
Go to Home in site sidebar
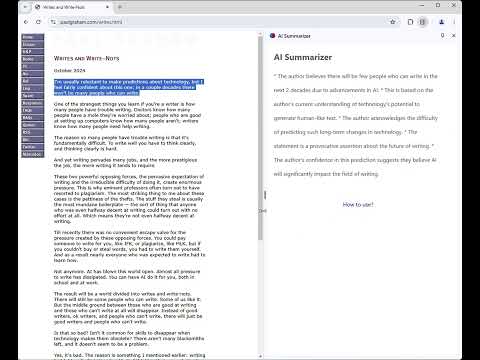[33, 37]
